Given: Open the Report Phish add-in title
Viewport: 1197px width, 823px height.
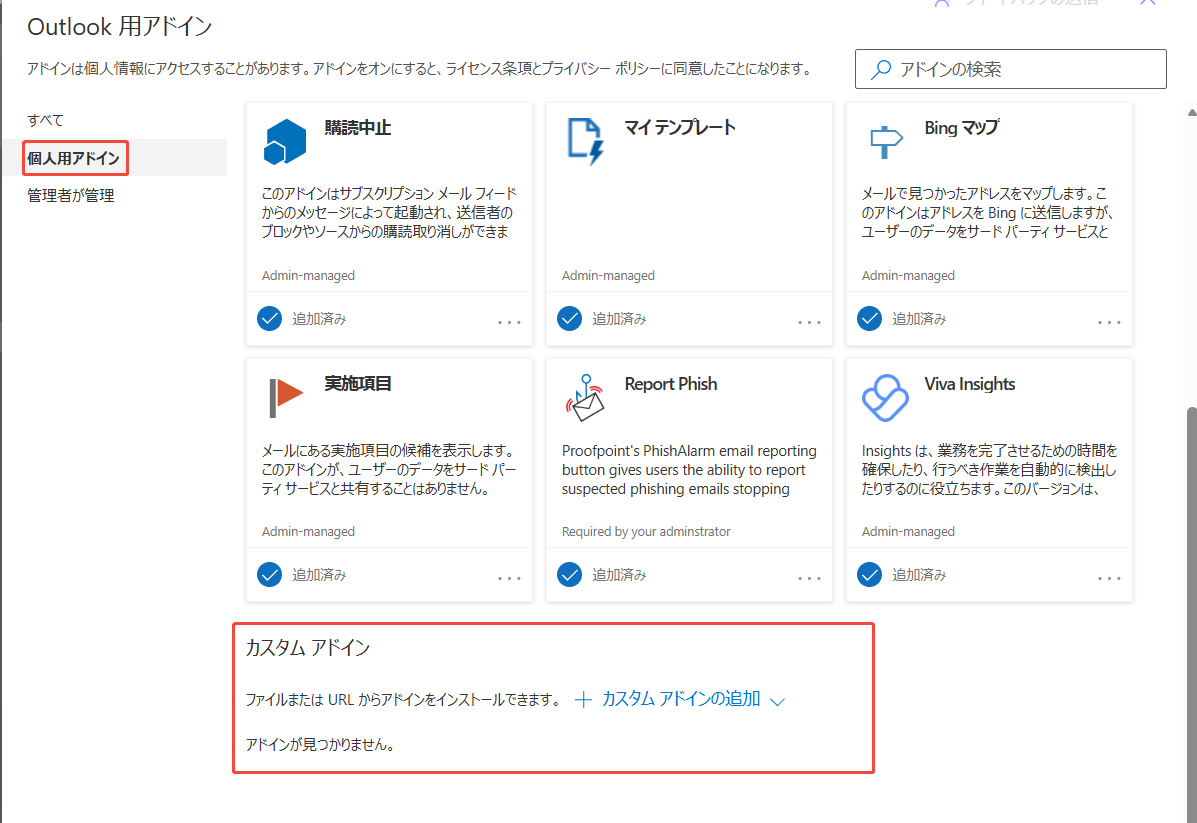Looking at the screenshot, I should click(x=671, y=383).
